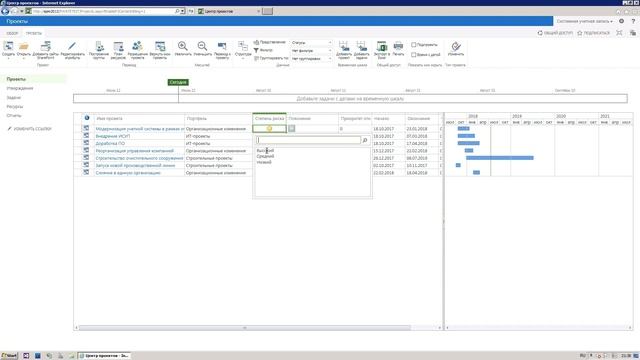Image resolution: width=640 pixels, height=360 pixels.
Task: Switch to the Обзор ribbon tab
Action: pyautogui.click(x=12, y=33)
